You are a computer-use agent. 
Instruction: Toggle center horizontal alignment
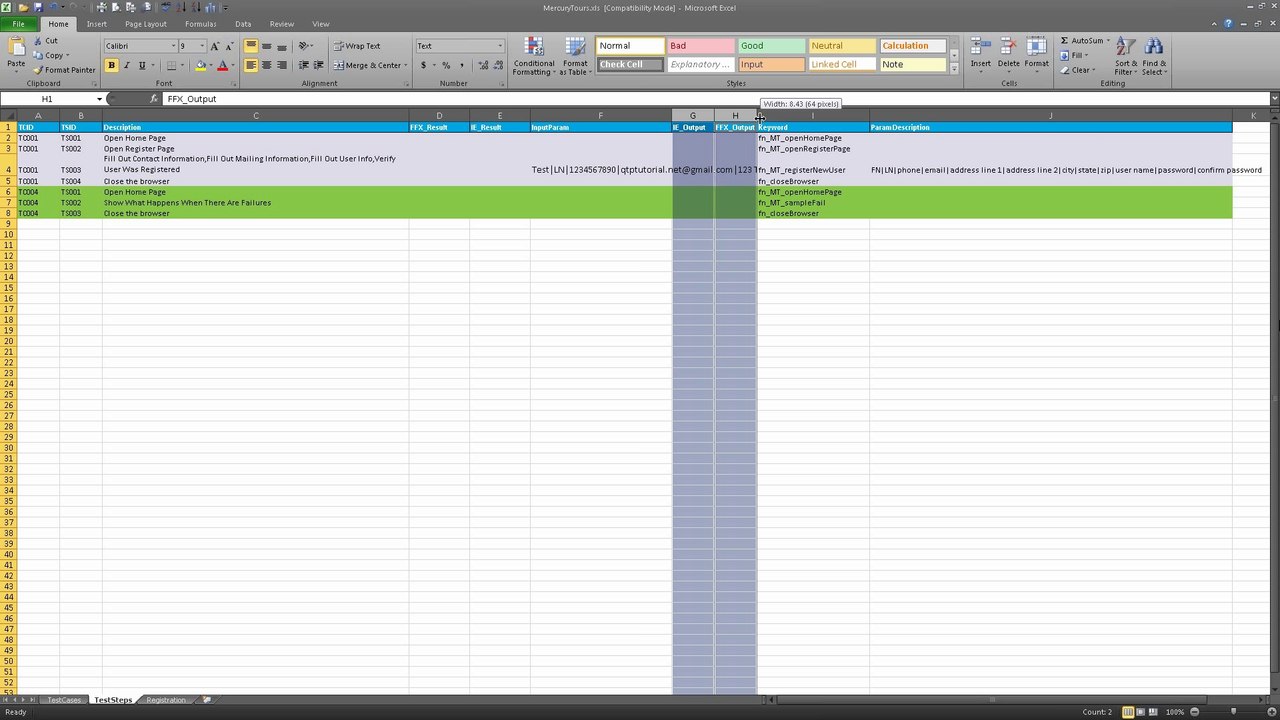(x=266, y=65)
